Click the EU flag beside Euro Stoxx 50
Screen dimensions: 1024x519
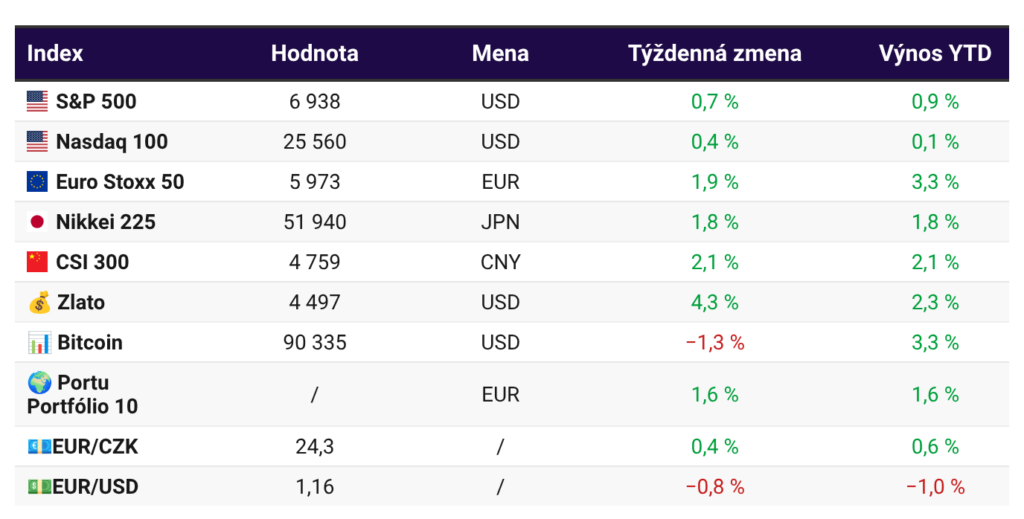coord(37,182)
